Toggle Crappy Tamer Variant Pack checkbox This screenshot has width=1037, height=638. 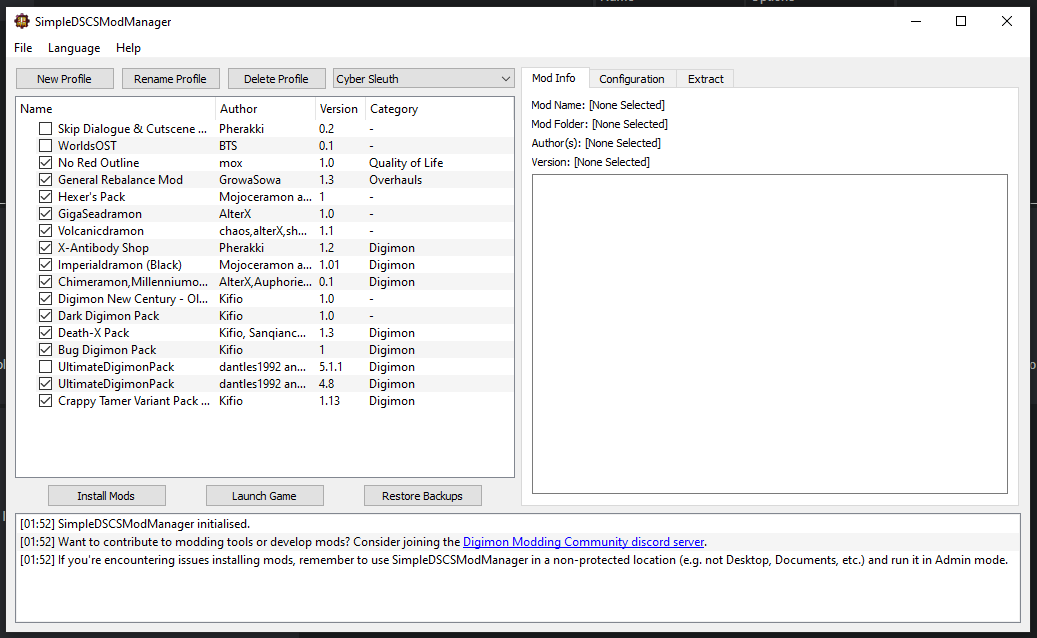point(45,401)
